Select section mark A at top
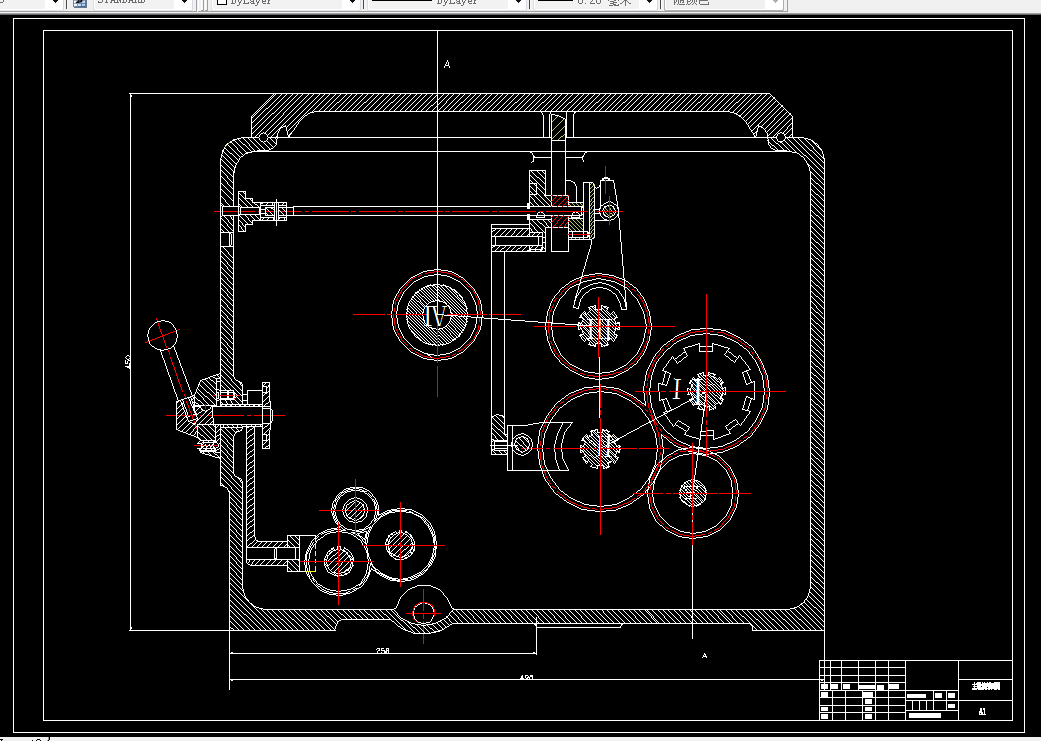This screenshot has width=1041, height=741. coord(447,64)
